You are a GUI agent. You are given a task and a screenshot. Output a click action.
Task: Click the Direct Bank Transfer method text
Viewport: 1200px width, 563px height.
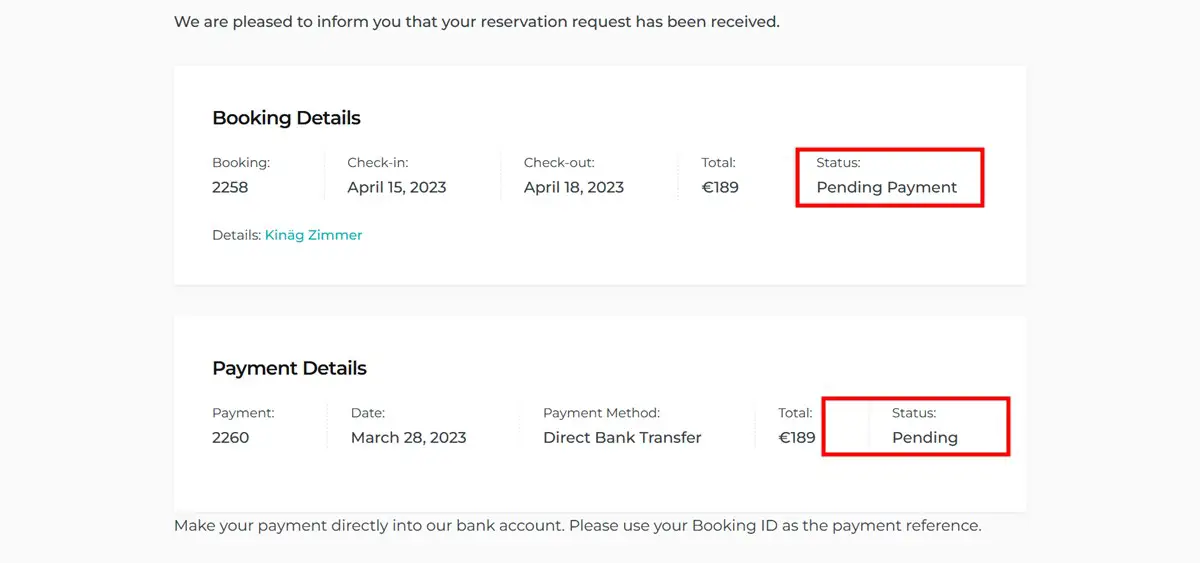point(622,437)
